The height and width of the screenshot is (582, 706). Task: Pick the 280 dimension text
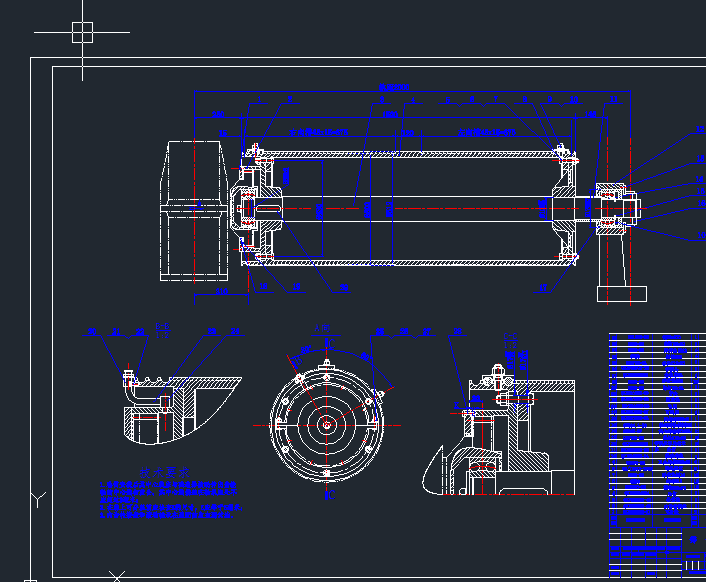click(218, 114)
